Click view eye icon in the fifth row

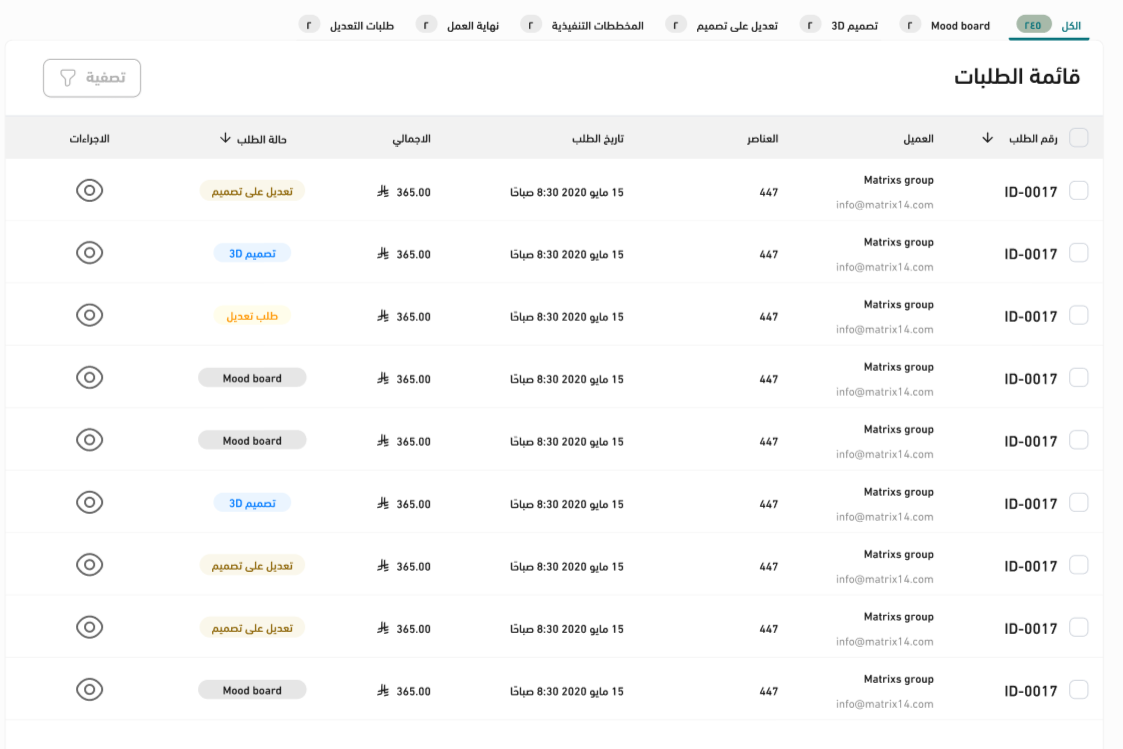pyautogui.click(x=90, y=440)
